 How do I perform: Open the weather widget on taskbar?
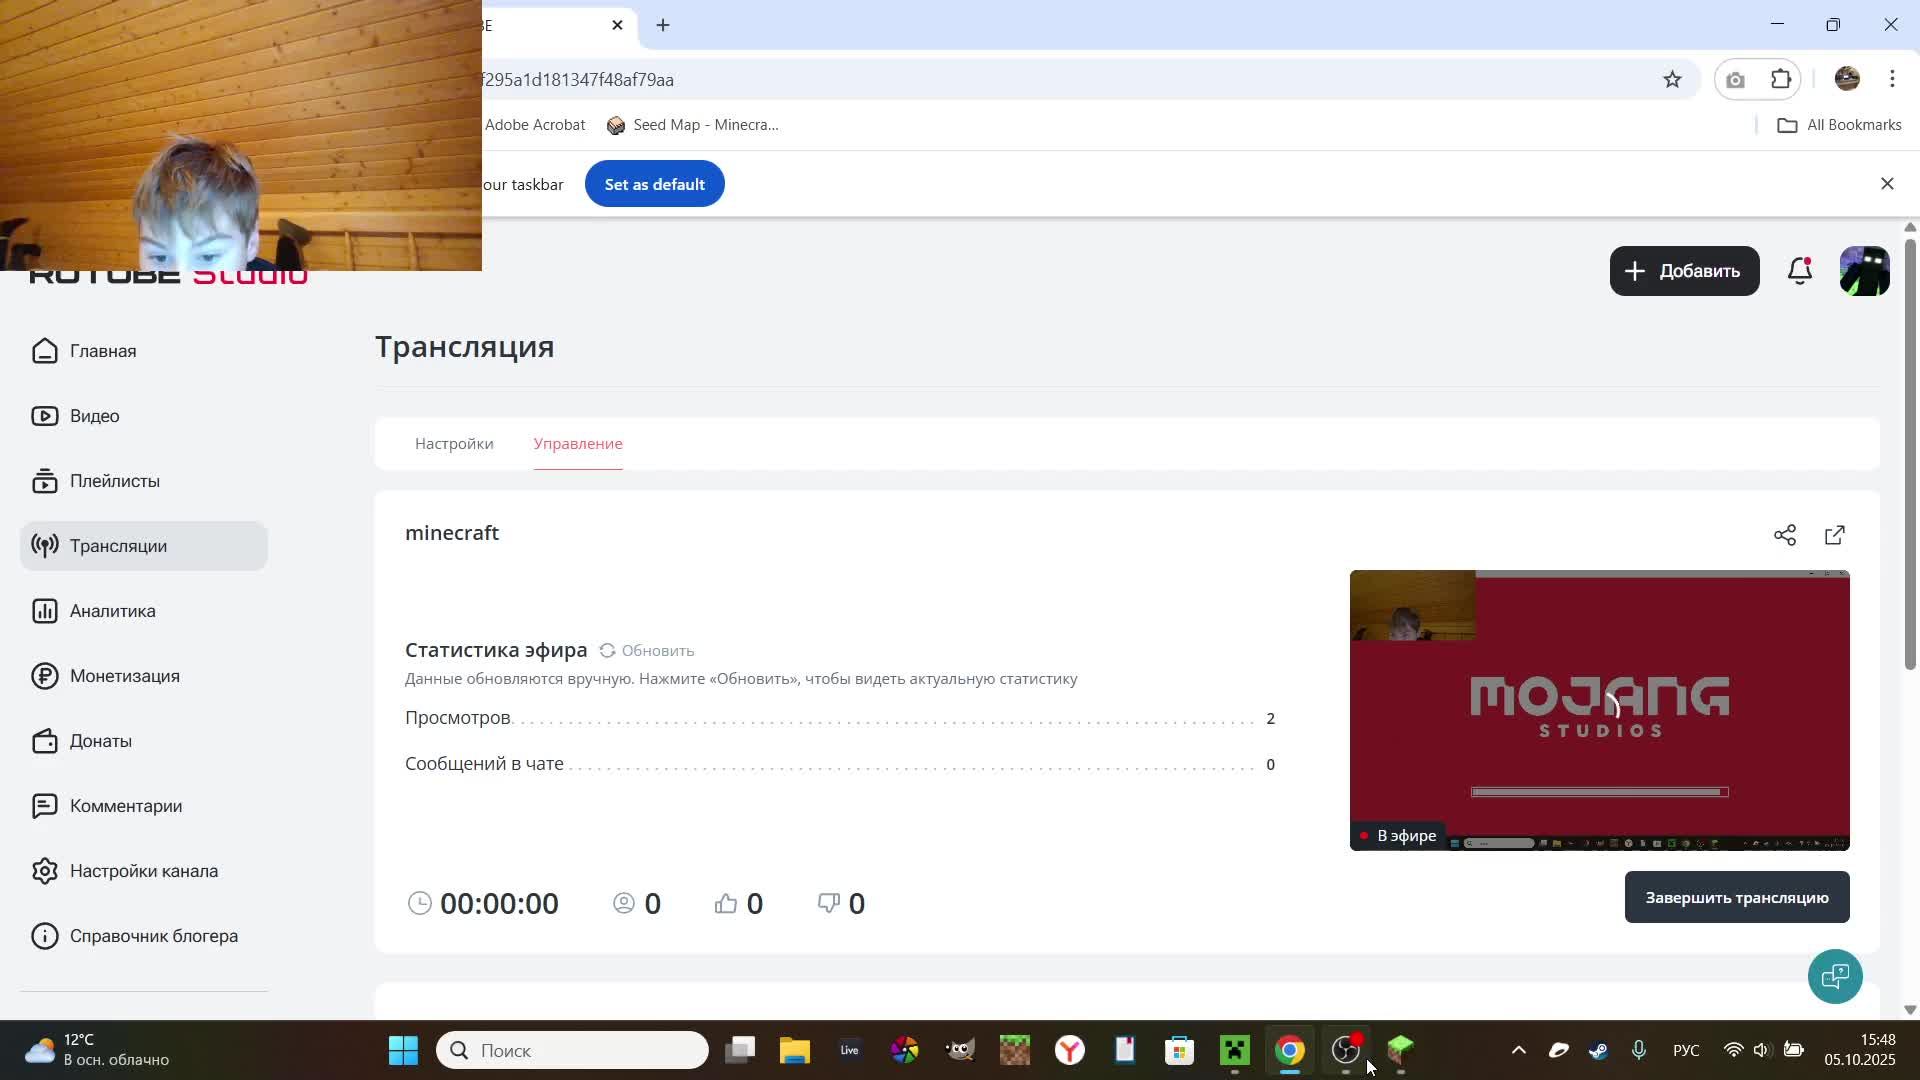[98, 1050]
